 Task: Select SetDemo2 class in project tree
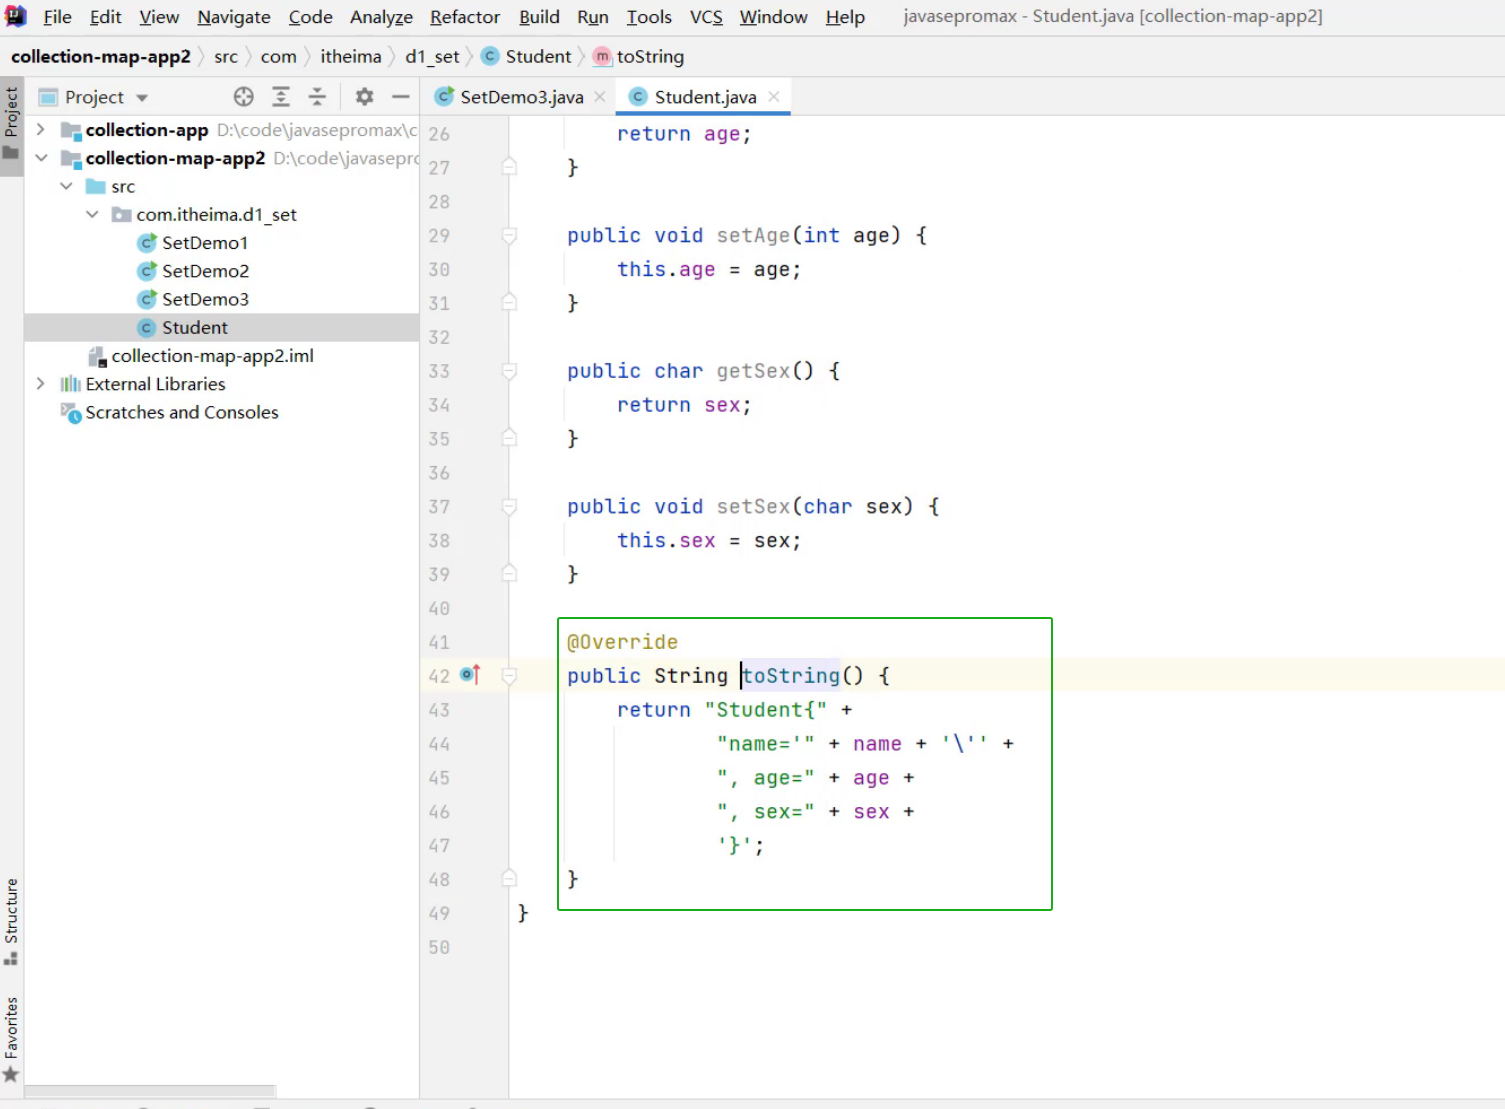click(205, 271)
